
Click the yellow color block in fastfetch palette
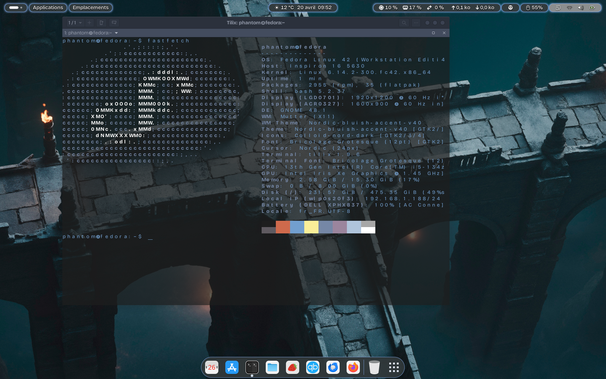pyautogui.click(x=311, y=227)
